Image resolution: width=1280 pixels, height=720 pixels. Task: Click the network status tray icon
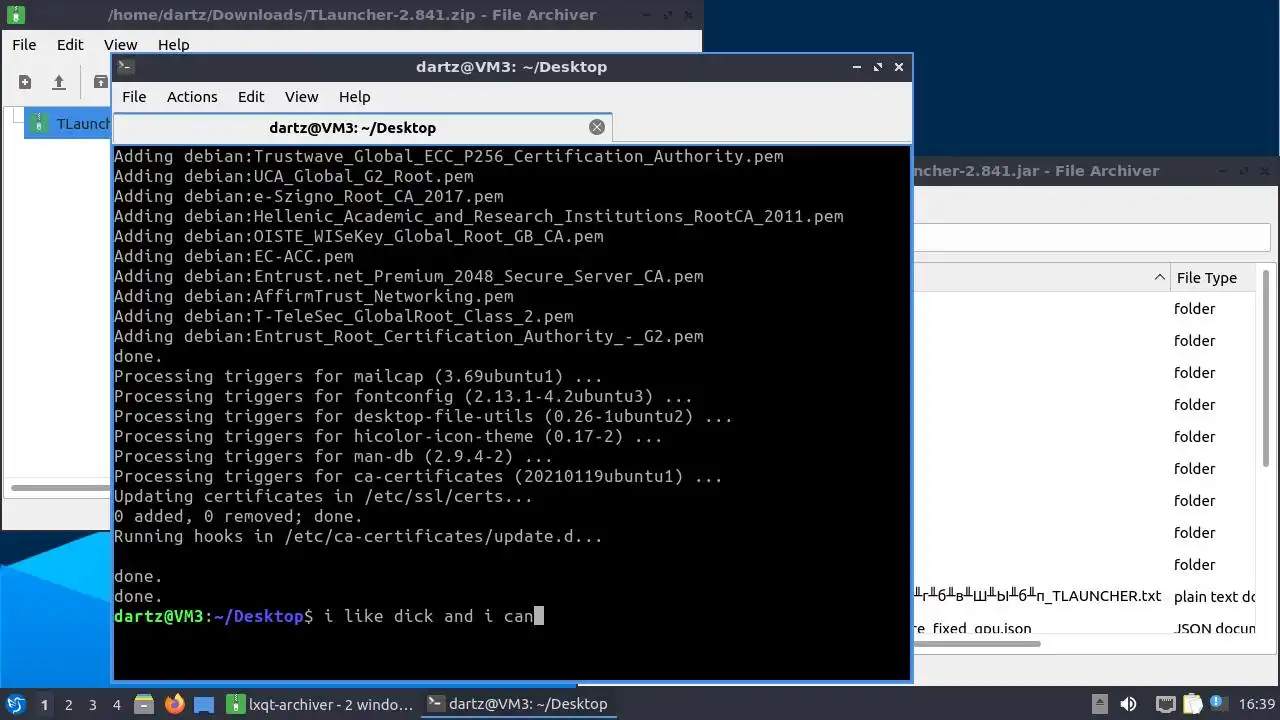[x=1165, y=704]
